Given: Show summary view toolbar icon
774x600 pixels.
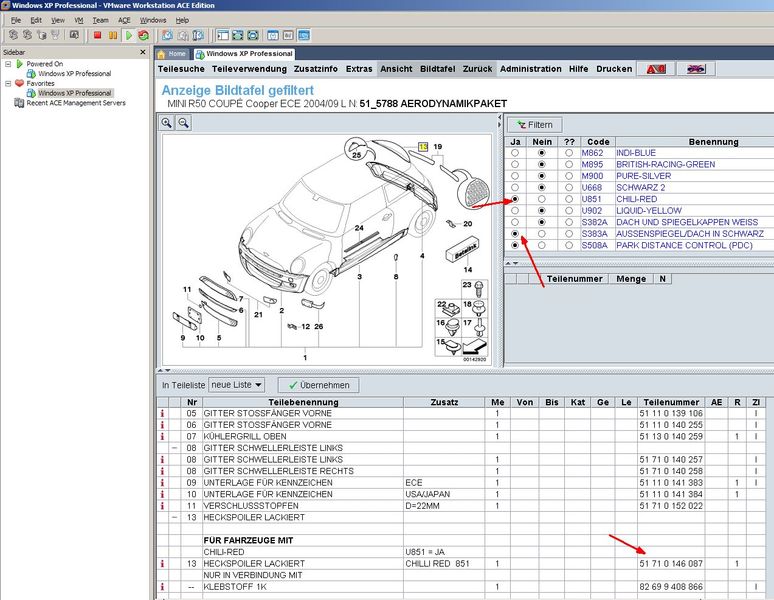Looking at the screenshot, I should [272, 35].
